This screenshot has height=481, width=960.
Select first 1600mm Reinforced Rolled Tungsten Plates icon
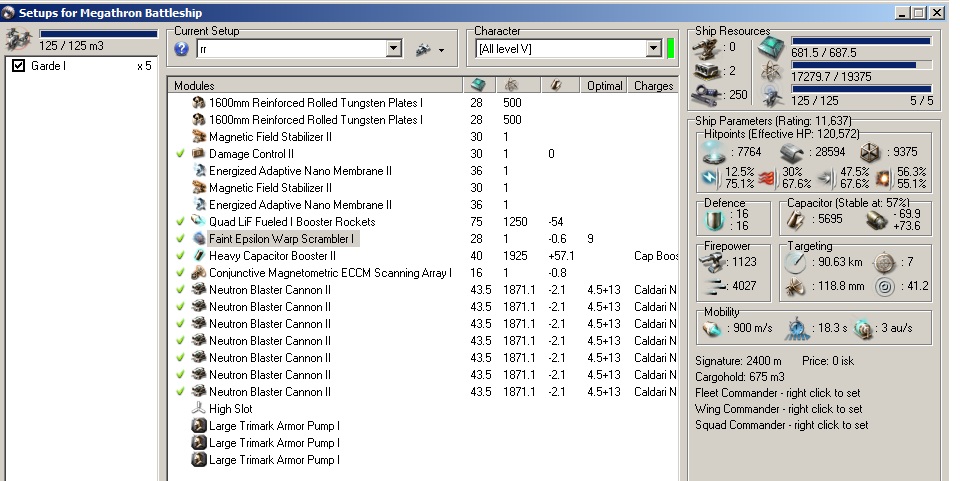[x=198, y=103]
